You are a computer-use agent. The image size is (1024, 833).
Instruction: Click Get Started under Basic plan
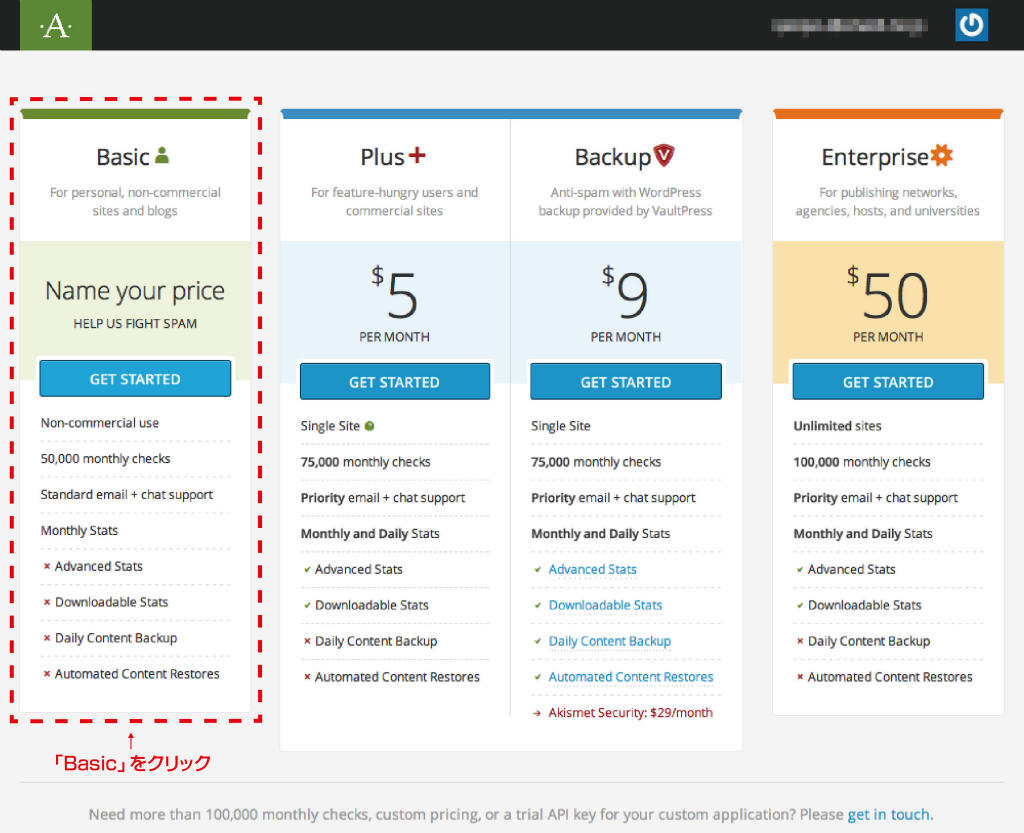[135, 379]
